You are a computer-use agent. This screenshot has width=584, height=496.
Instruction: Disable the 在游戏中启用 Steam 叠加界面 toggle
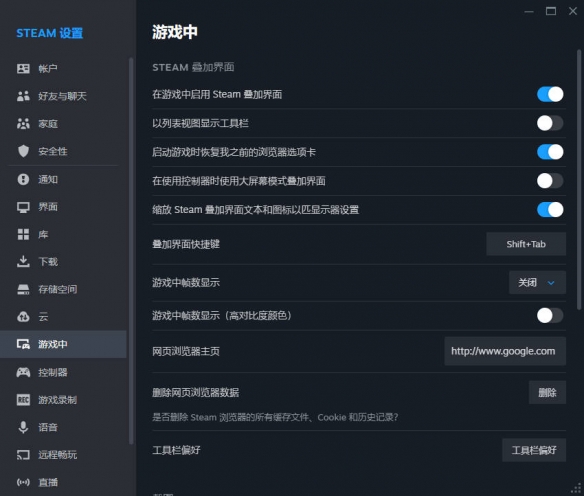click(x=550, y=94)
